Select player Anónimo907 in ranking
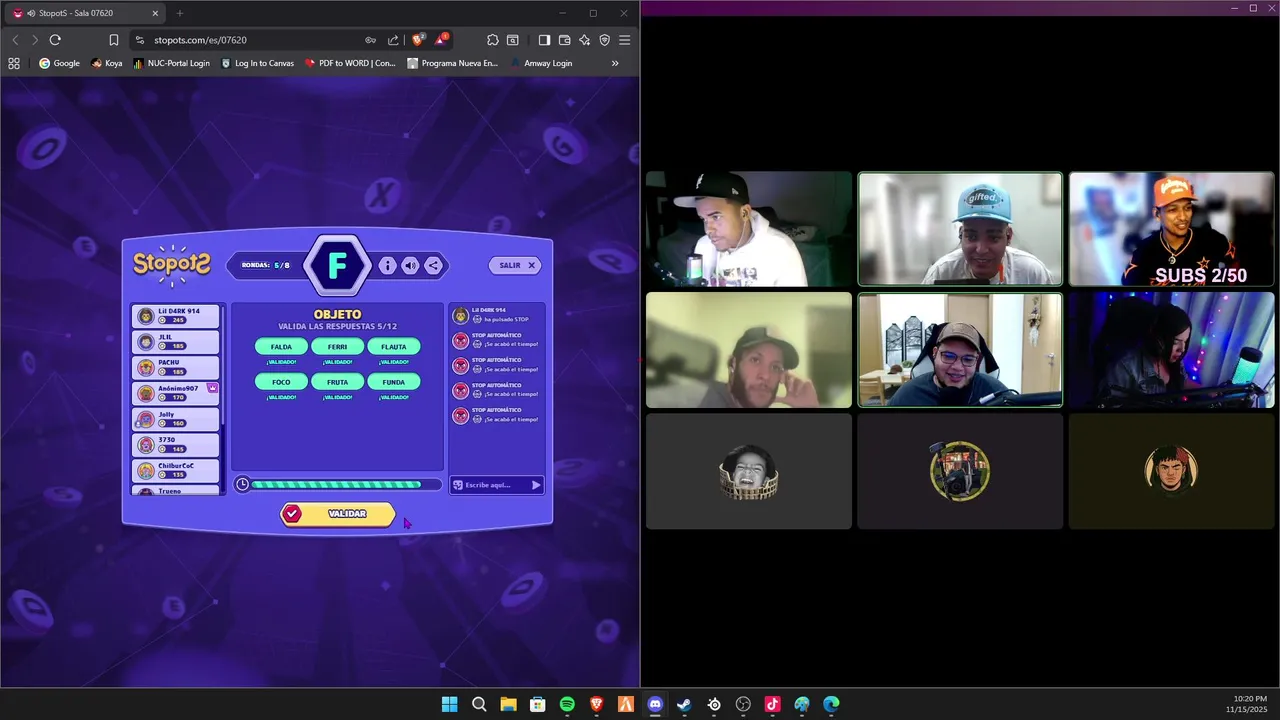The image size is (1280, 720). [x=176, y=393]
